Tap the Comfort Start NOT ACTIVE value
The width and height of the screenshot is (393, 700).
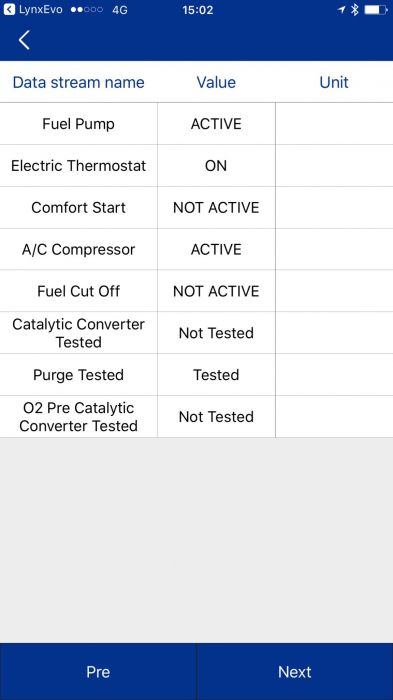tap(216, 208)
